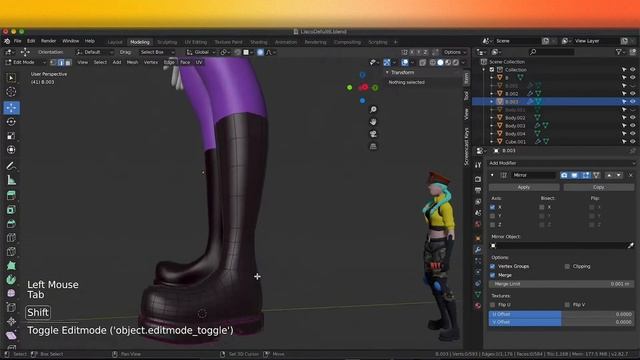
Task: Enable Bisect X checkbox
Action: coord(542,207)
